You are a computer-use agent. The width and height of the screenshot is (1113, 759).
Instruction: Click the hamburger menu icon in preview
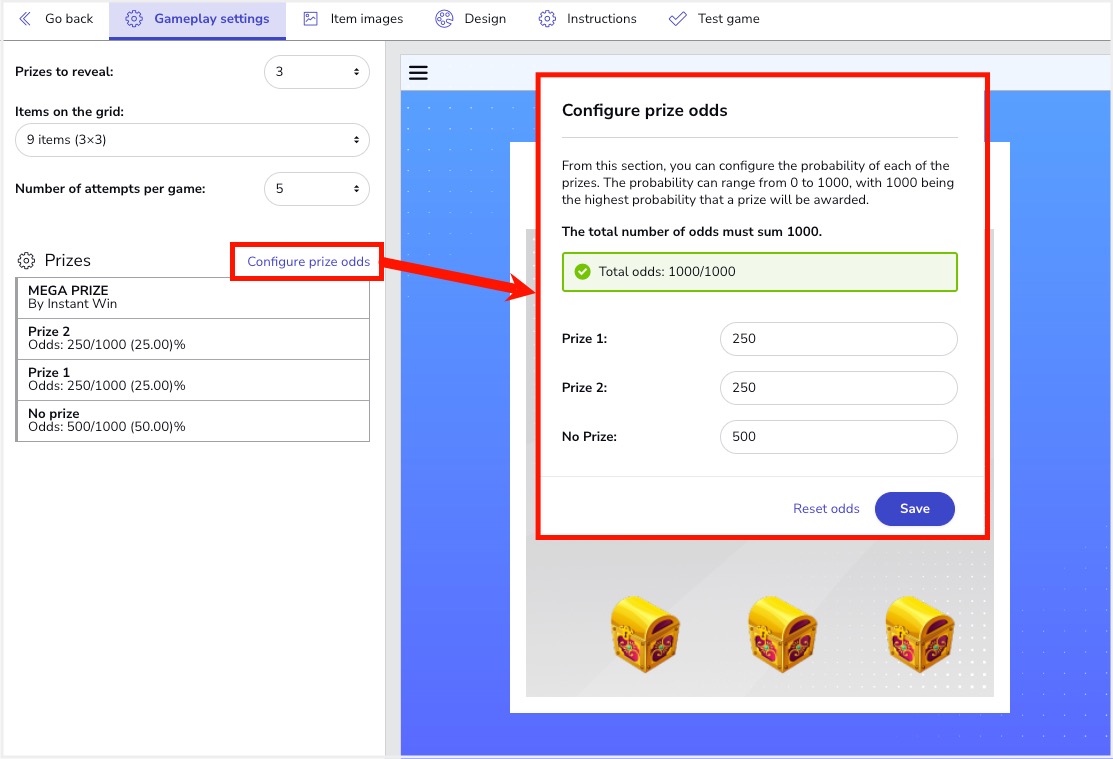418,72
